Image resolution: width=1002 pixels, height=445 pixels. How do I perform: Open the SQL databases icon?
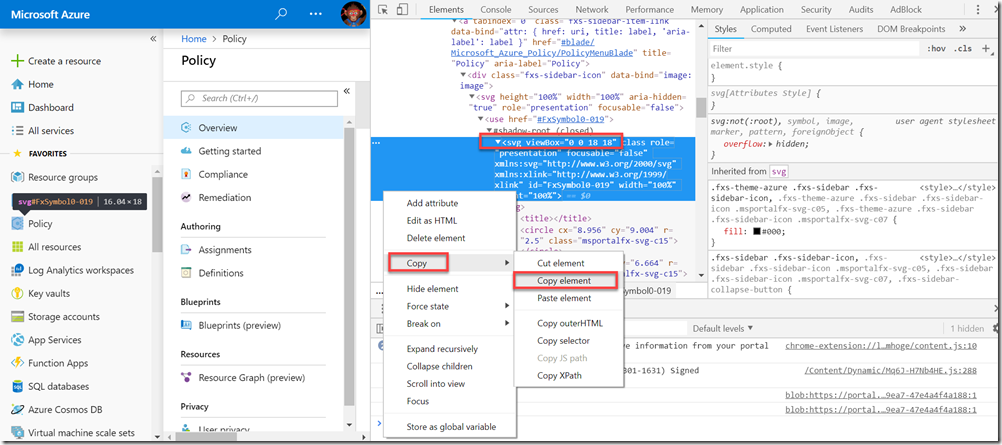tap(17, 386)
